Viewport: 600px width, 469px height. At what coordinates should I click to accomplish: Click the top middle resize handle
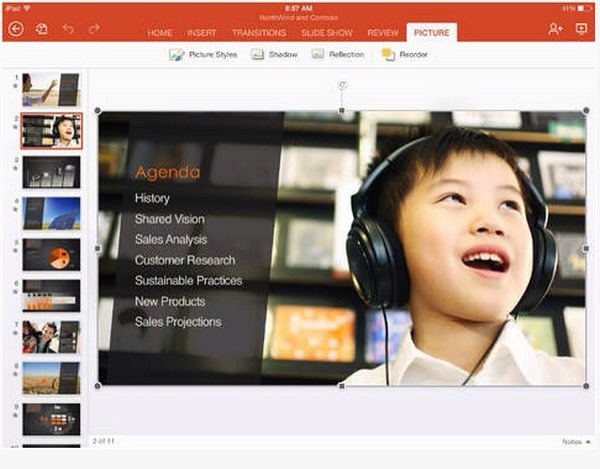[342, 111]
